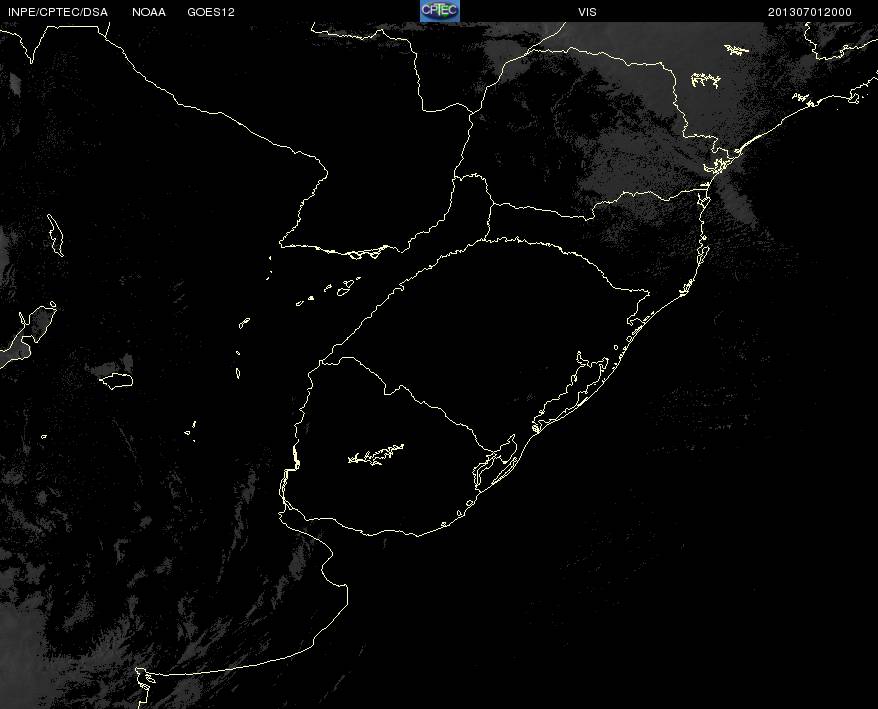
Task: Click the thick bright segment of Uruguay River border
Action: point(296,459)
